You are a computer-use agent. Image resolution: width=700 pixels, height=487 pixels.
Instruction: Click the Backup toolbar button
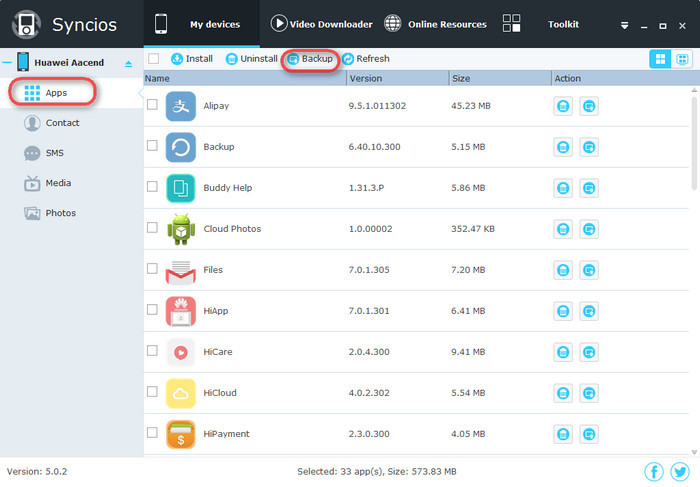310,59
